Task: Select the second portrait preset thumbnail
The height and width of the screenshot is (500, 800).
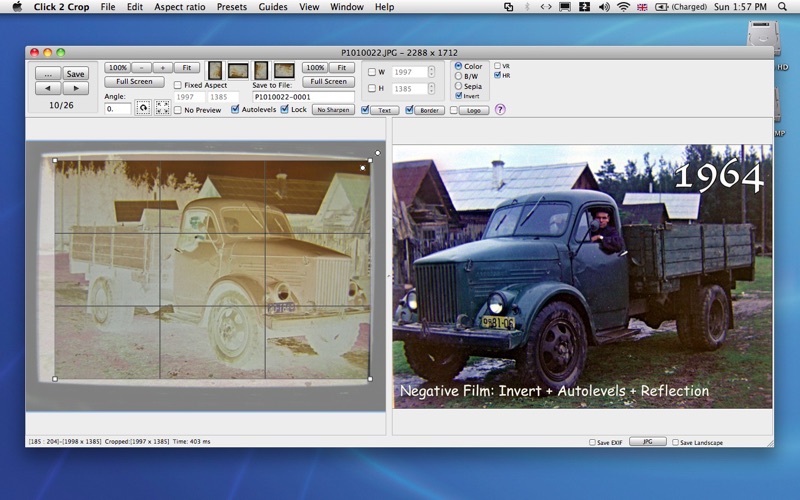Action: (x=261, y=70)
